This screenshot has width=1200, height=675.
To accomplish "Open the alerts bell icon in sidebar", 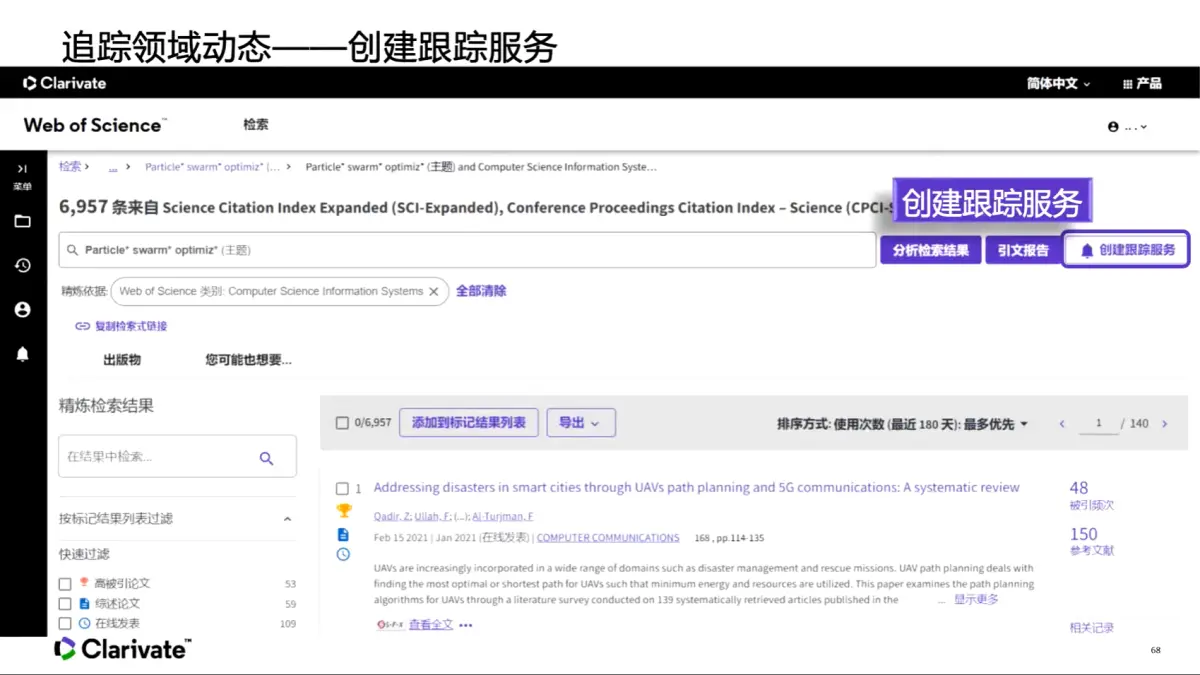I will [22, 354].
